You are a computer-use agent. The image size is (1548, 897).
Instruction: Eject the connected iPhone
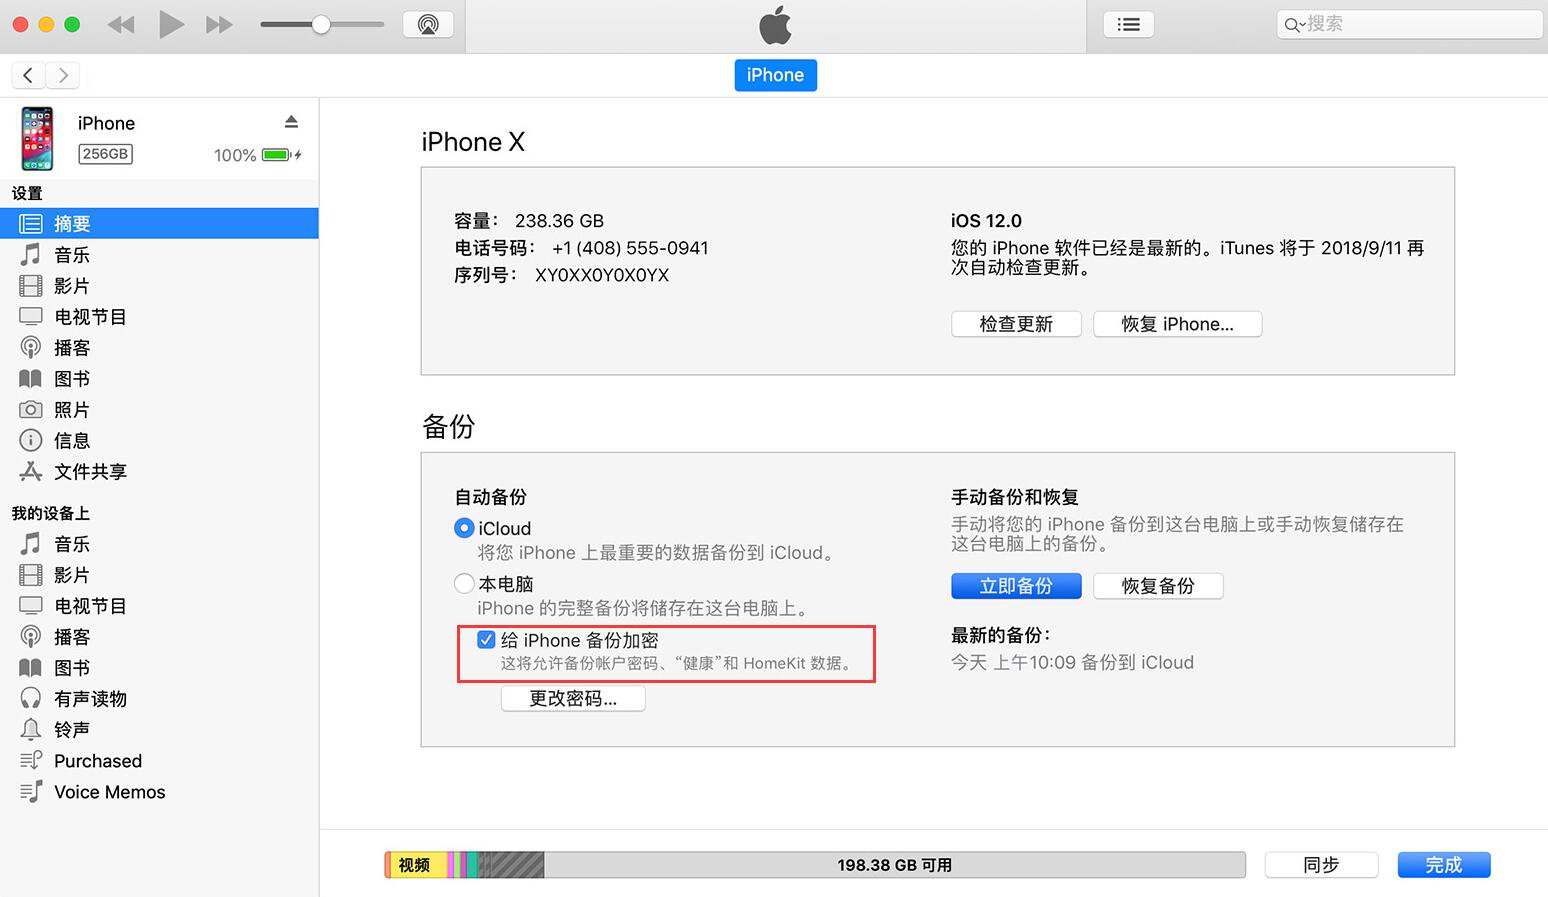pyautogui.click(x=290, y=120)
